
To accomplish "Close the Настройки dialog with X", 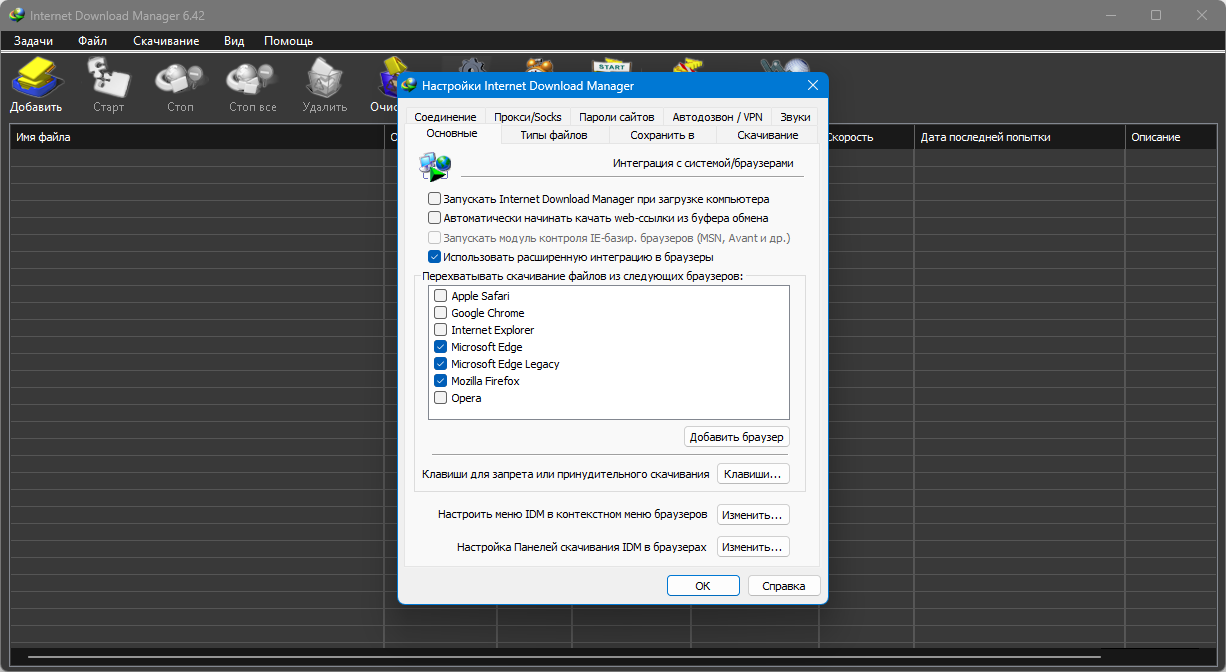I will click(812, 86).
